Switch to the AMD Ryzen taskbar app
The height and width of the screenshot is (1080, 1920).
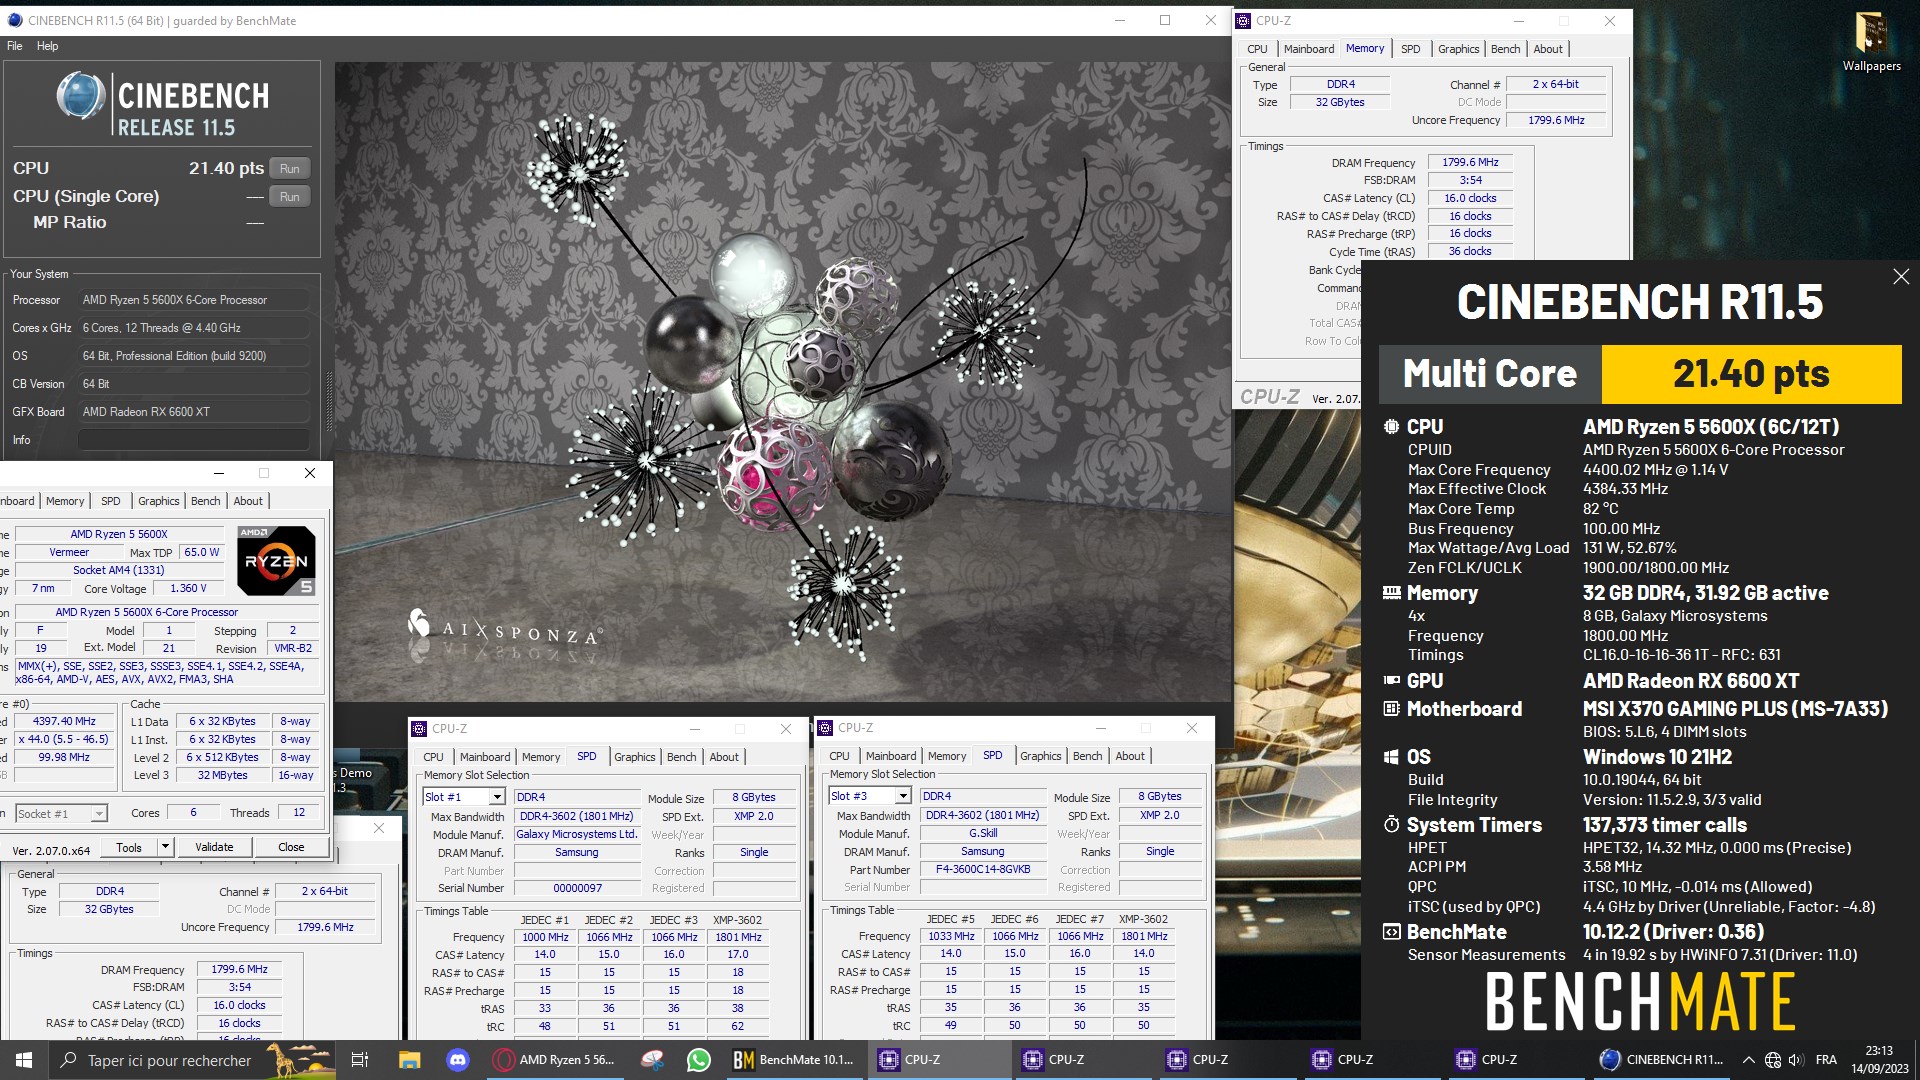(555, 1060)
